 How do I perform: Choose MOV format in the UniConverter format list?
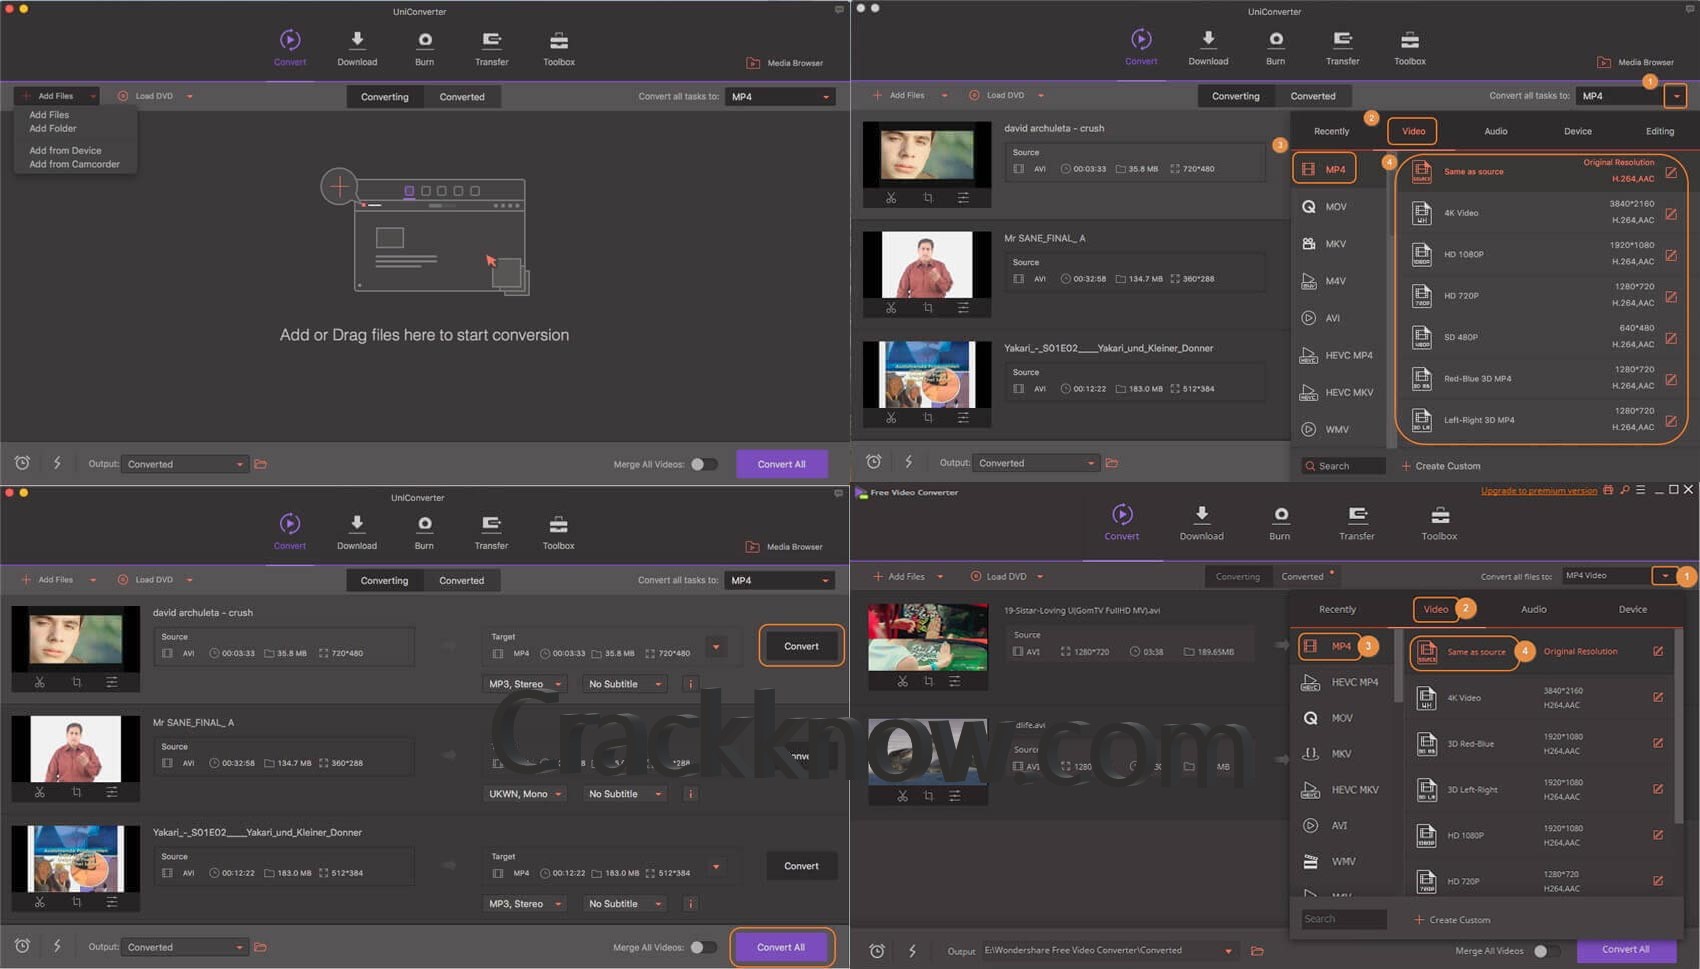click(x=1335, y=207)
